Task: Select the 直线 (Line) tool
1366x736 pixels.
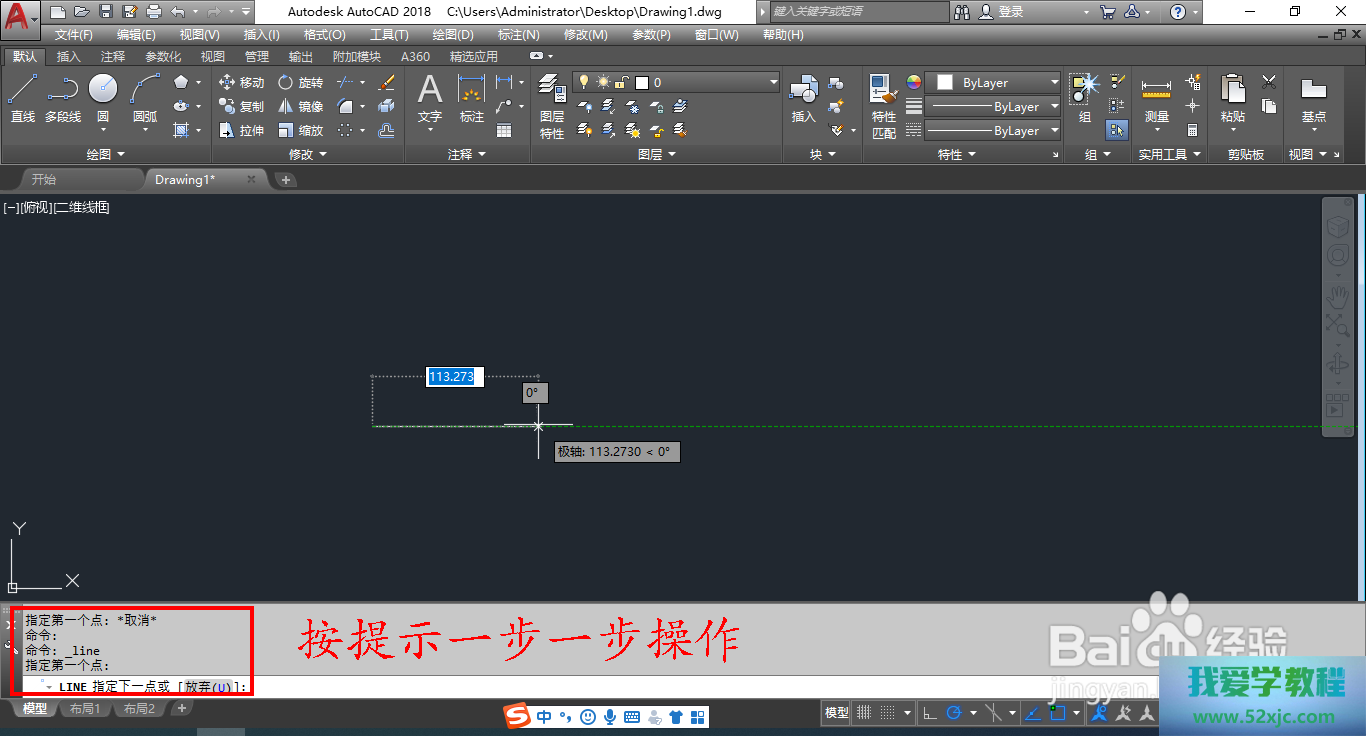Action: pos(22,99)
